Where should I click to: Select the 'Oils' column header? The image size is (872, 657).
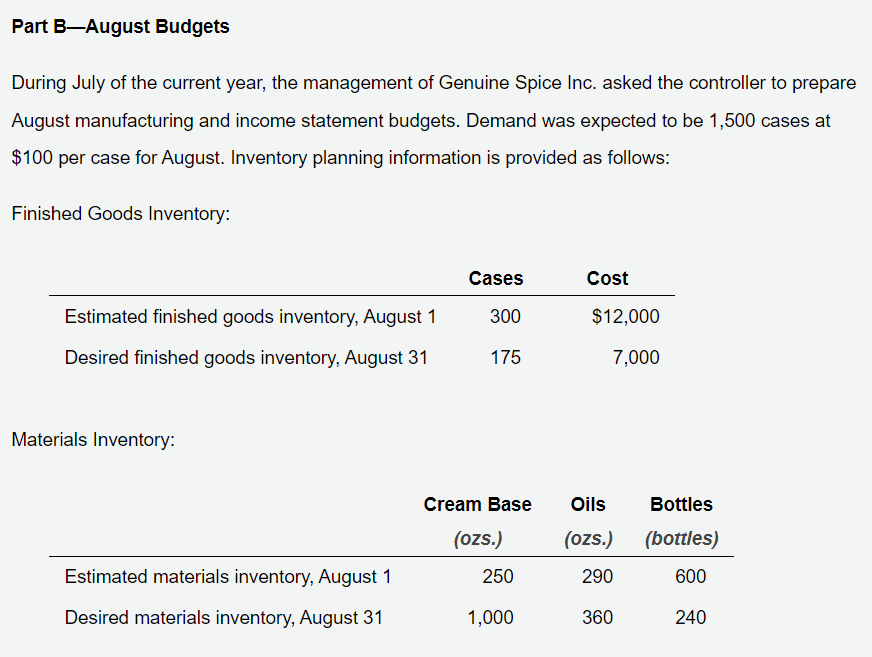588,505
